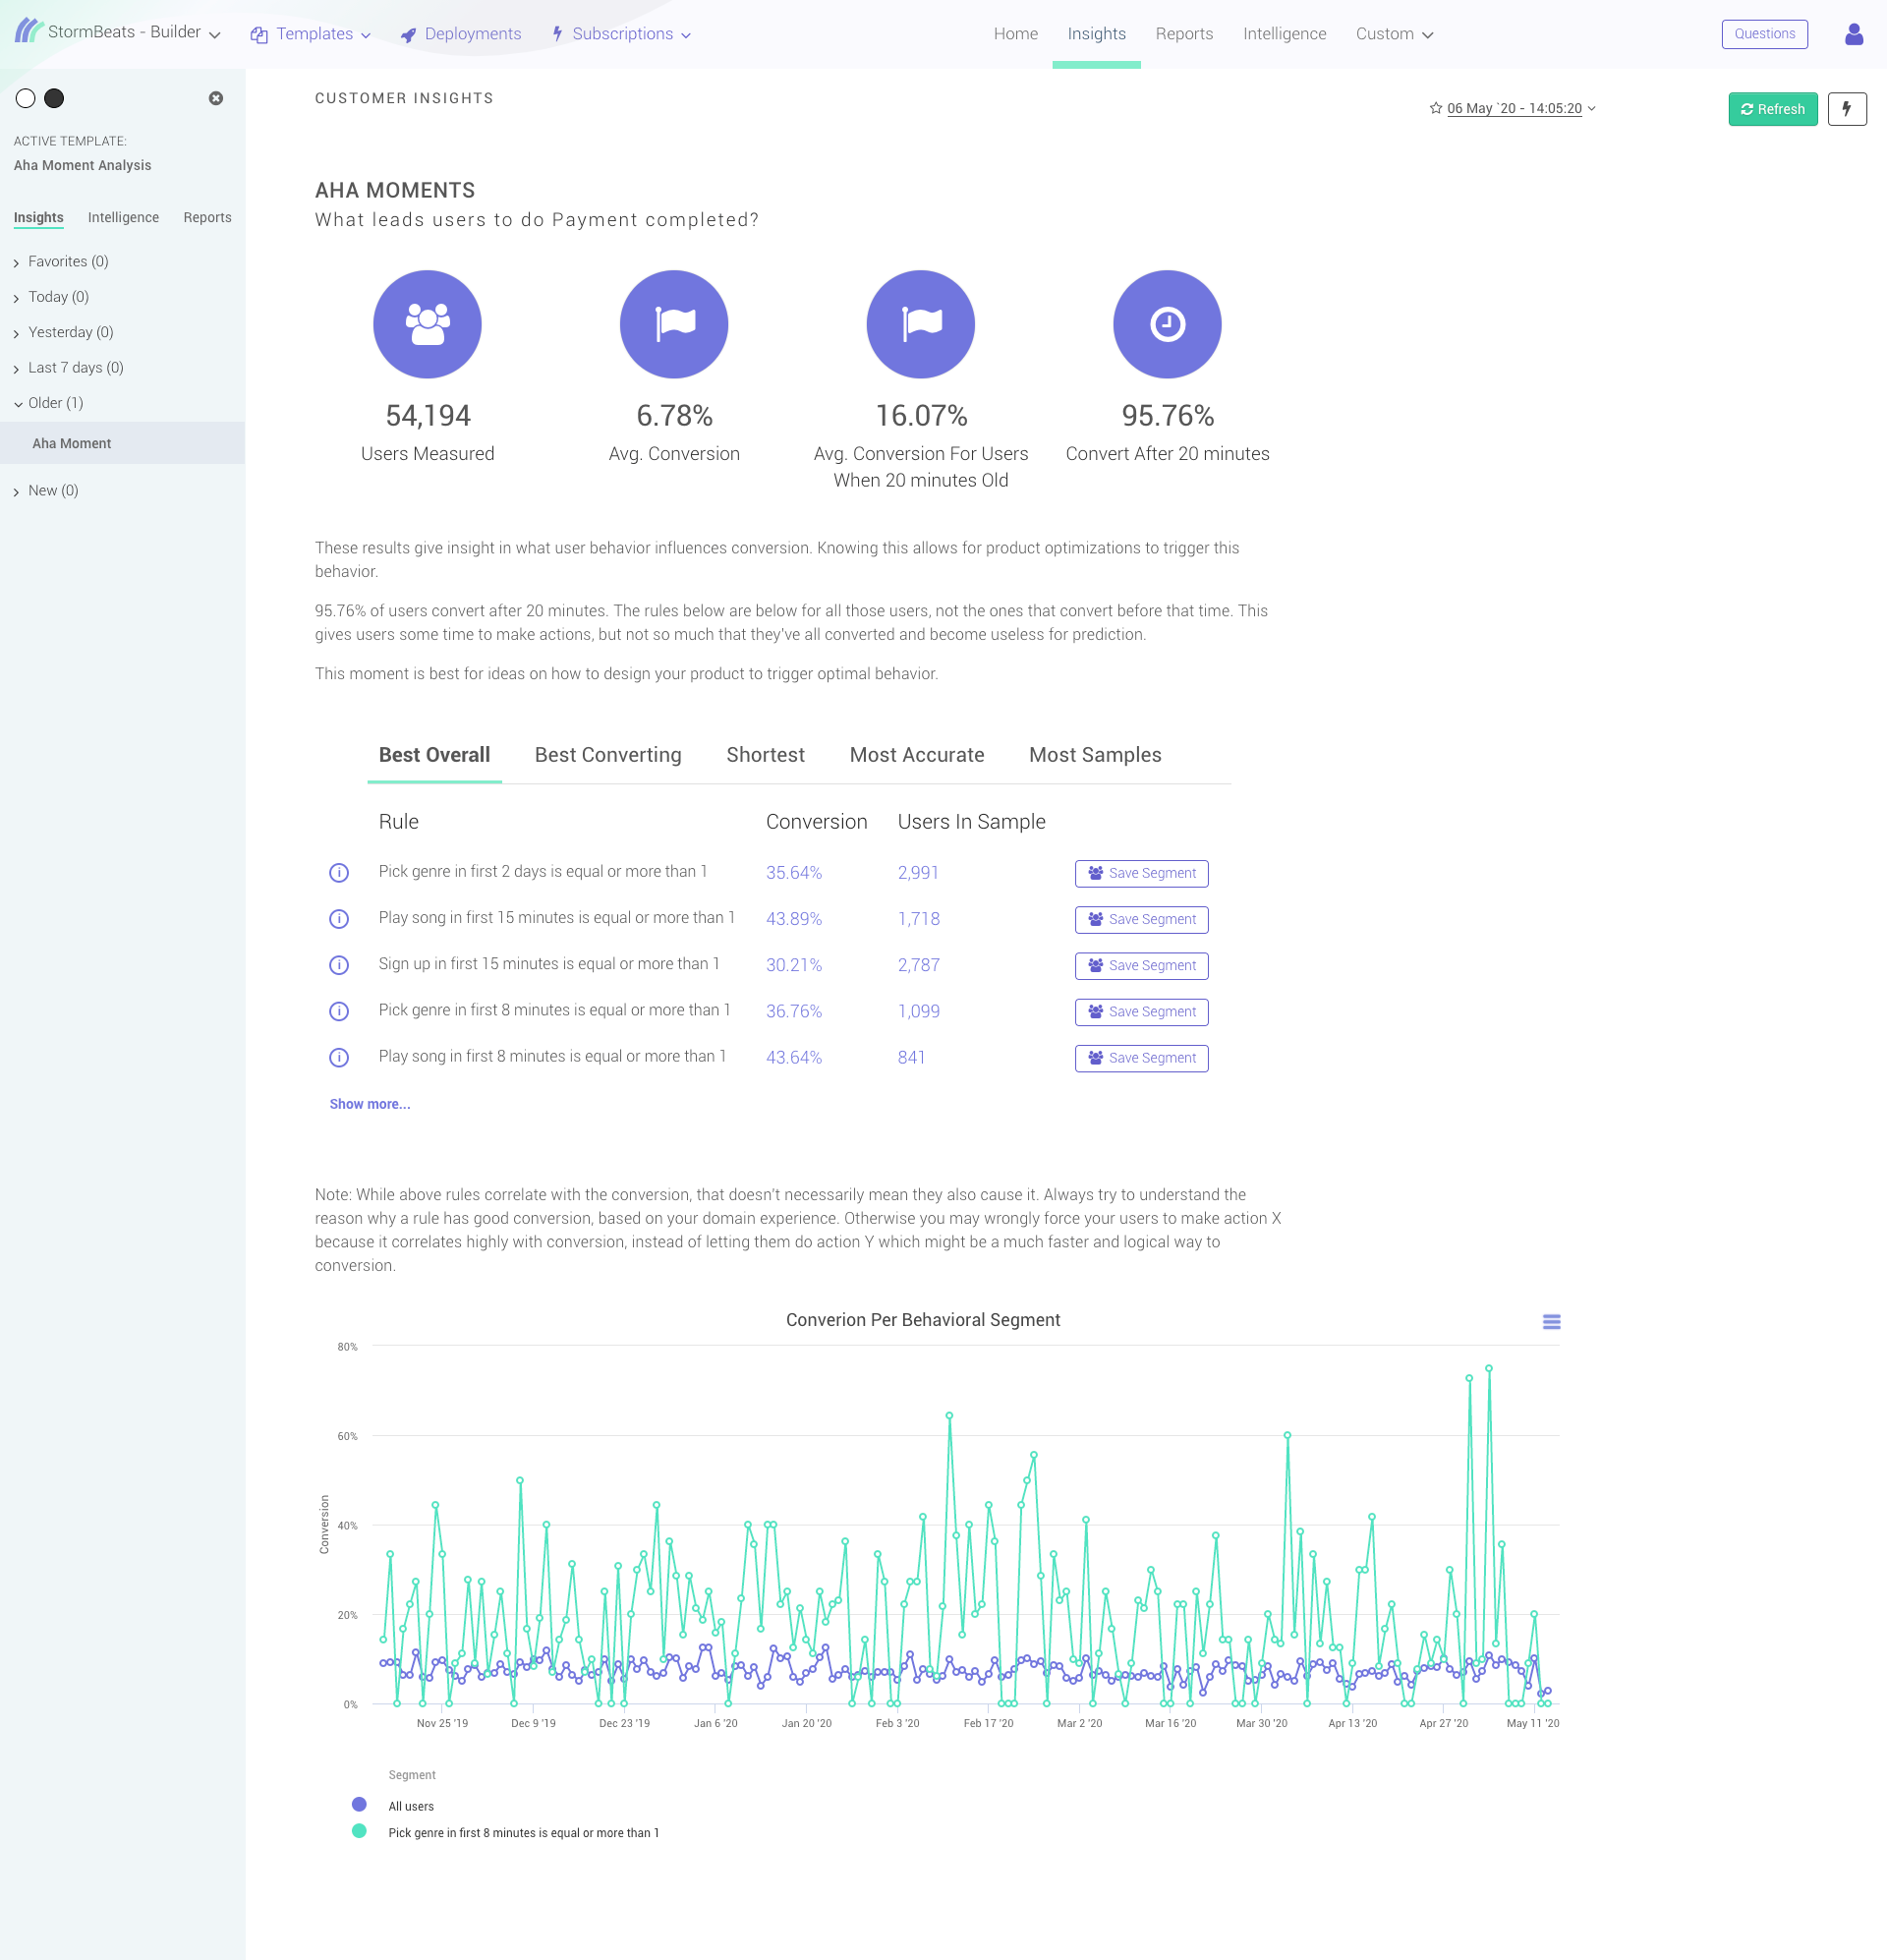Click the Show more... link
Screen dimensions: 1887x1960
tap(369, 1104)
